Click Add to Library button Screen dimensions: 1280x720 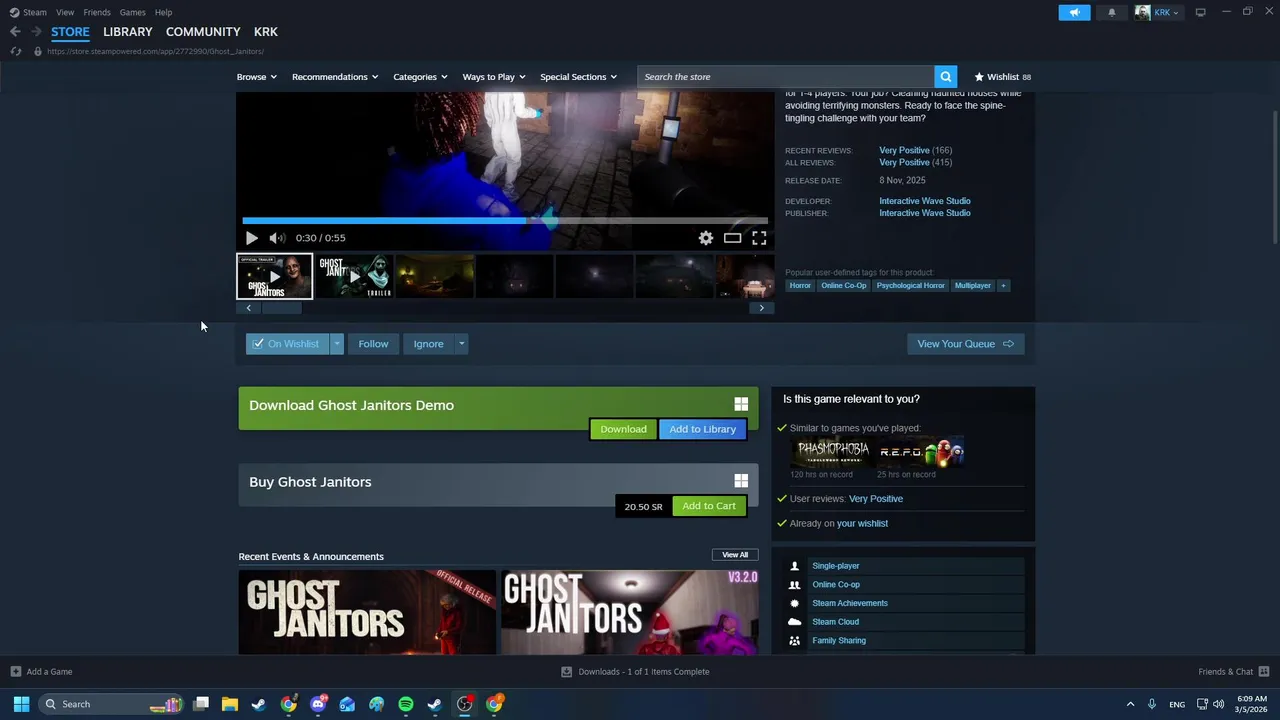tap(702, 429)
